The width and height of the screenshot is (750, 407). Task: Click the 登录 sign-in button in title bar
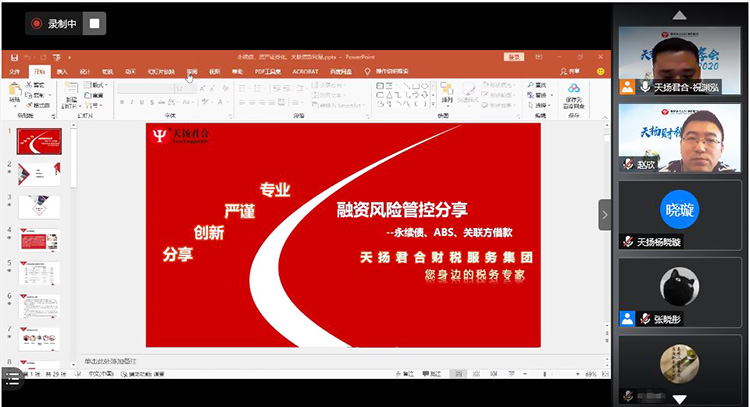[x=513, y=58]
